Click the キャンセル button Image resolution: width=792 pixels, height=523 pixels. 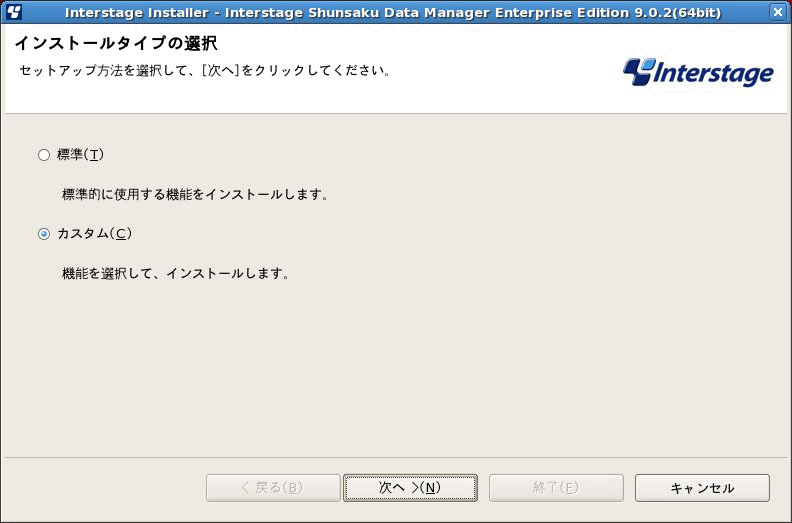(702, 488)
